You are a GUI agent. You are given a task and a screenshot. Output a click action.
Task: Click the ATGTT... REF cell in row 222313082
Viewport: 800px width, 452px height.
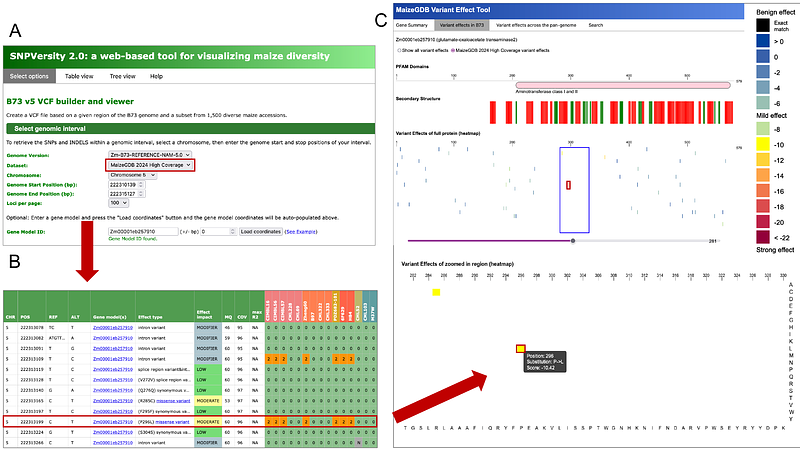(x=57, y=338)
